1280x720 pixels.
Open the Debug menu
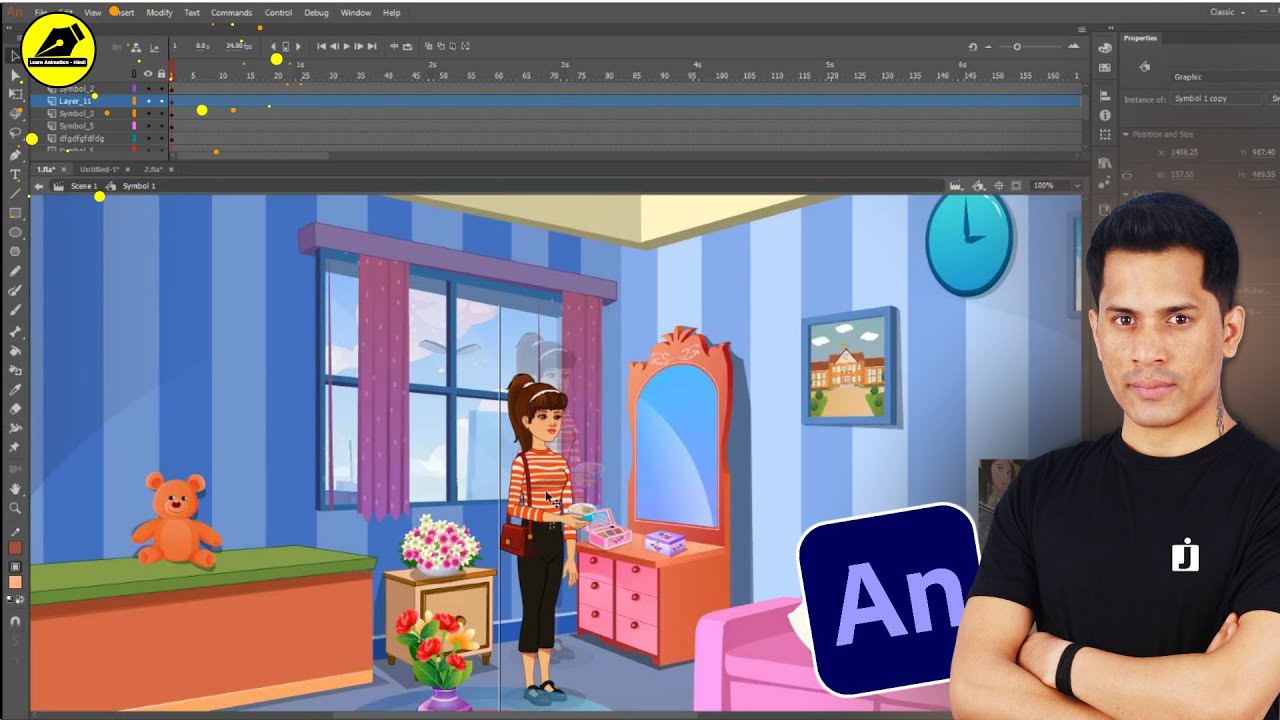316,13
